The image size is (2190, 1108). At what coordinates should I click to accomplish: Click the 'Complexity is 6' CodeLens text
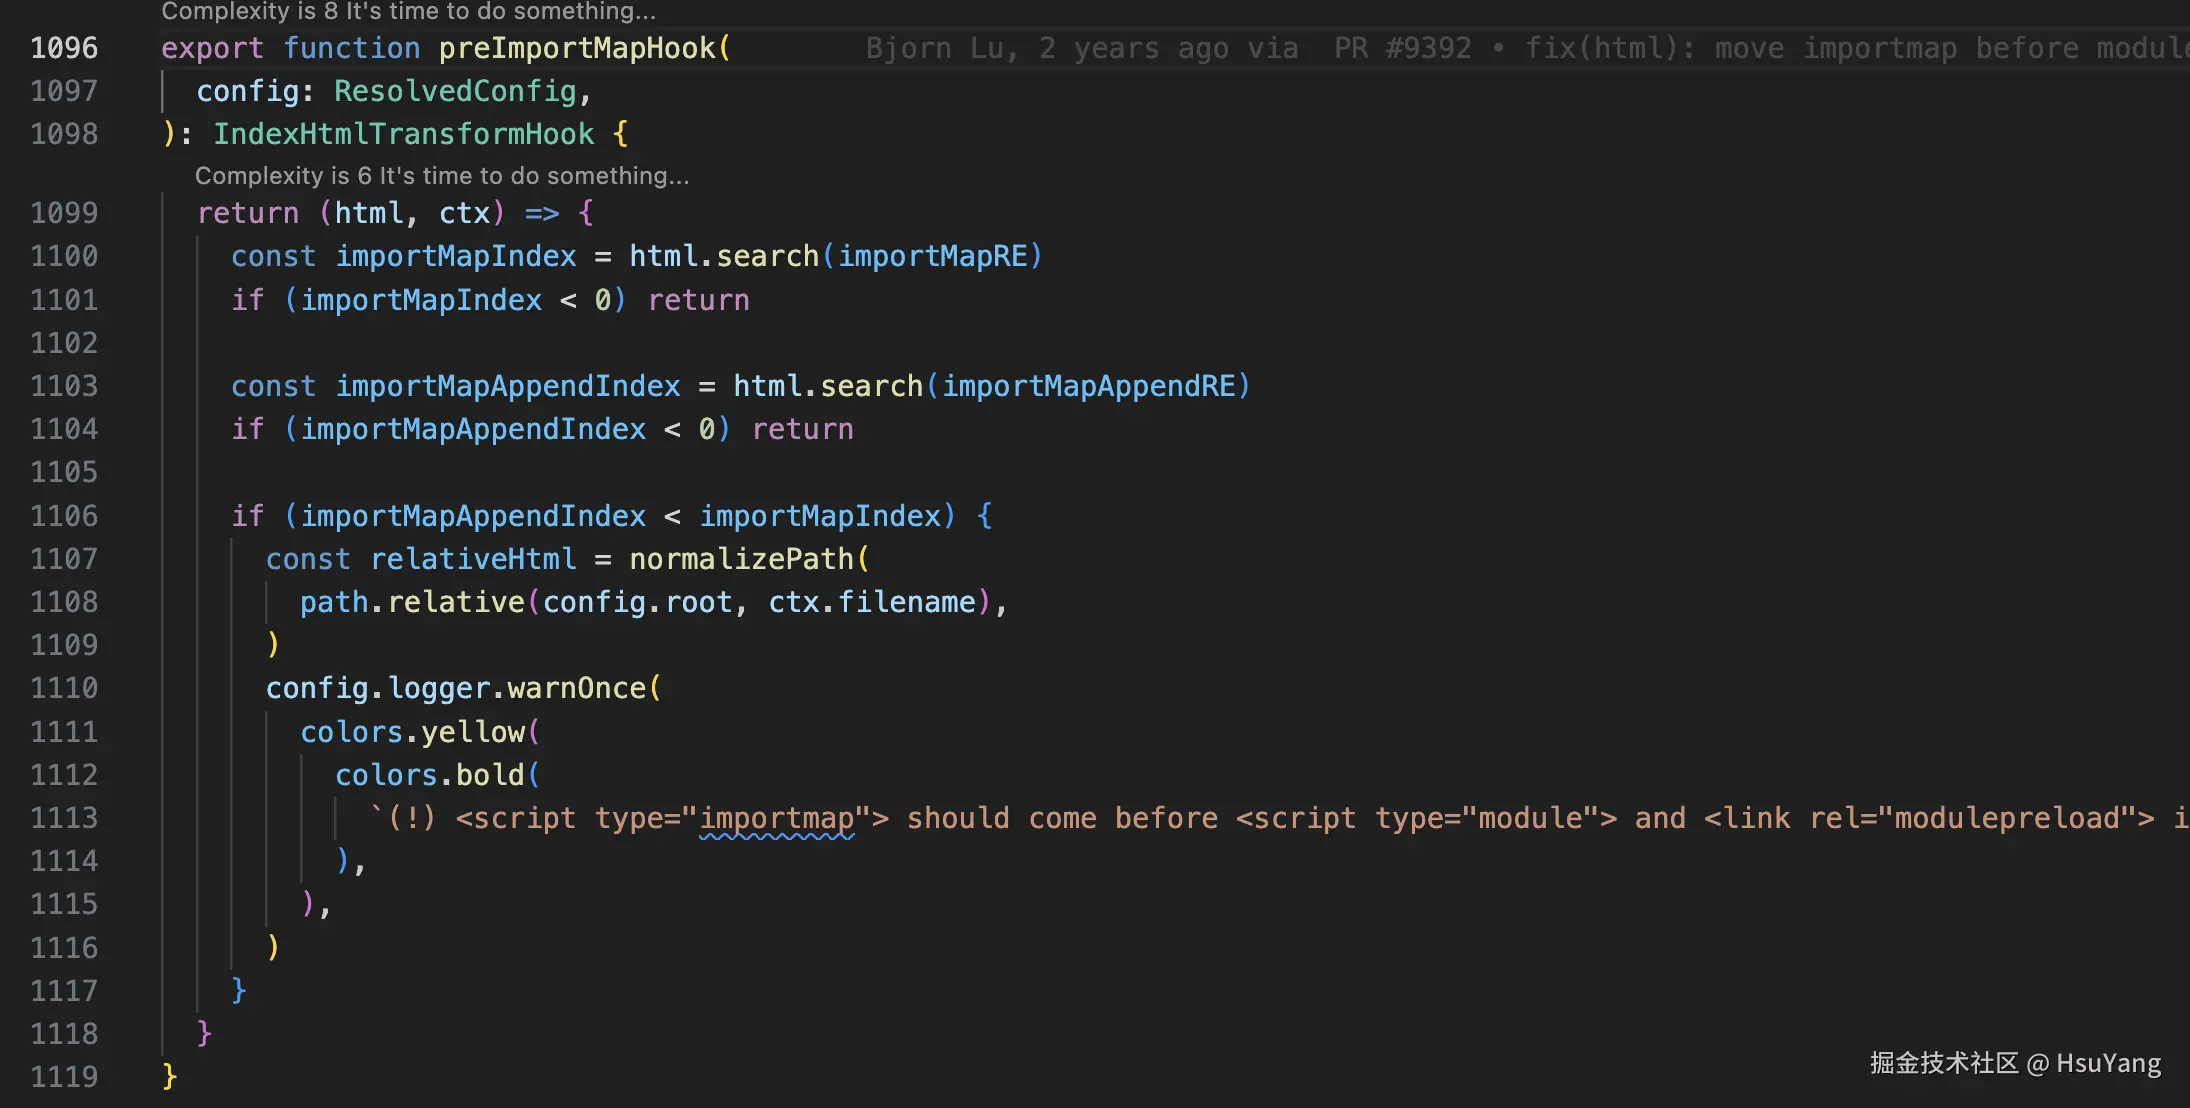point(441,176)
